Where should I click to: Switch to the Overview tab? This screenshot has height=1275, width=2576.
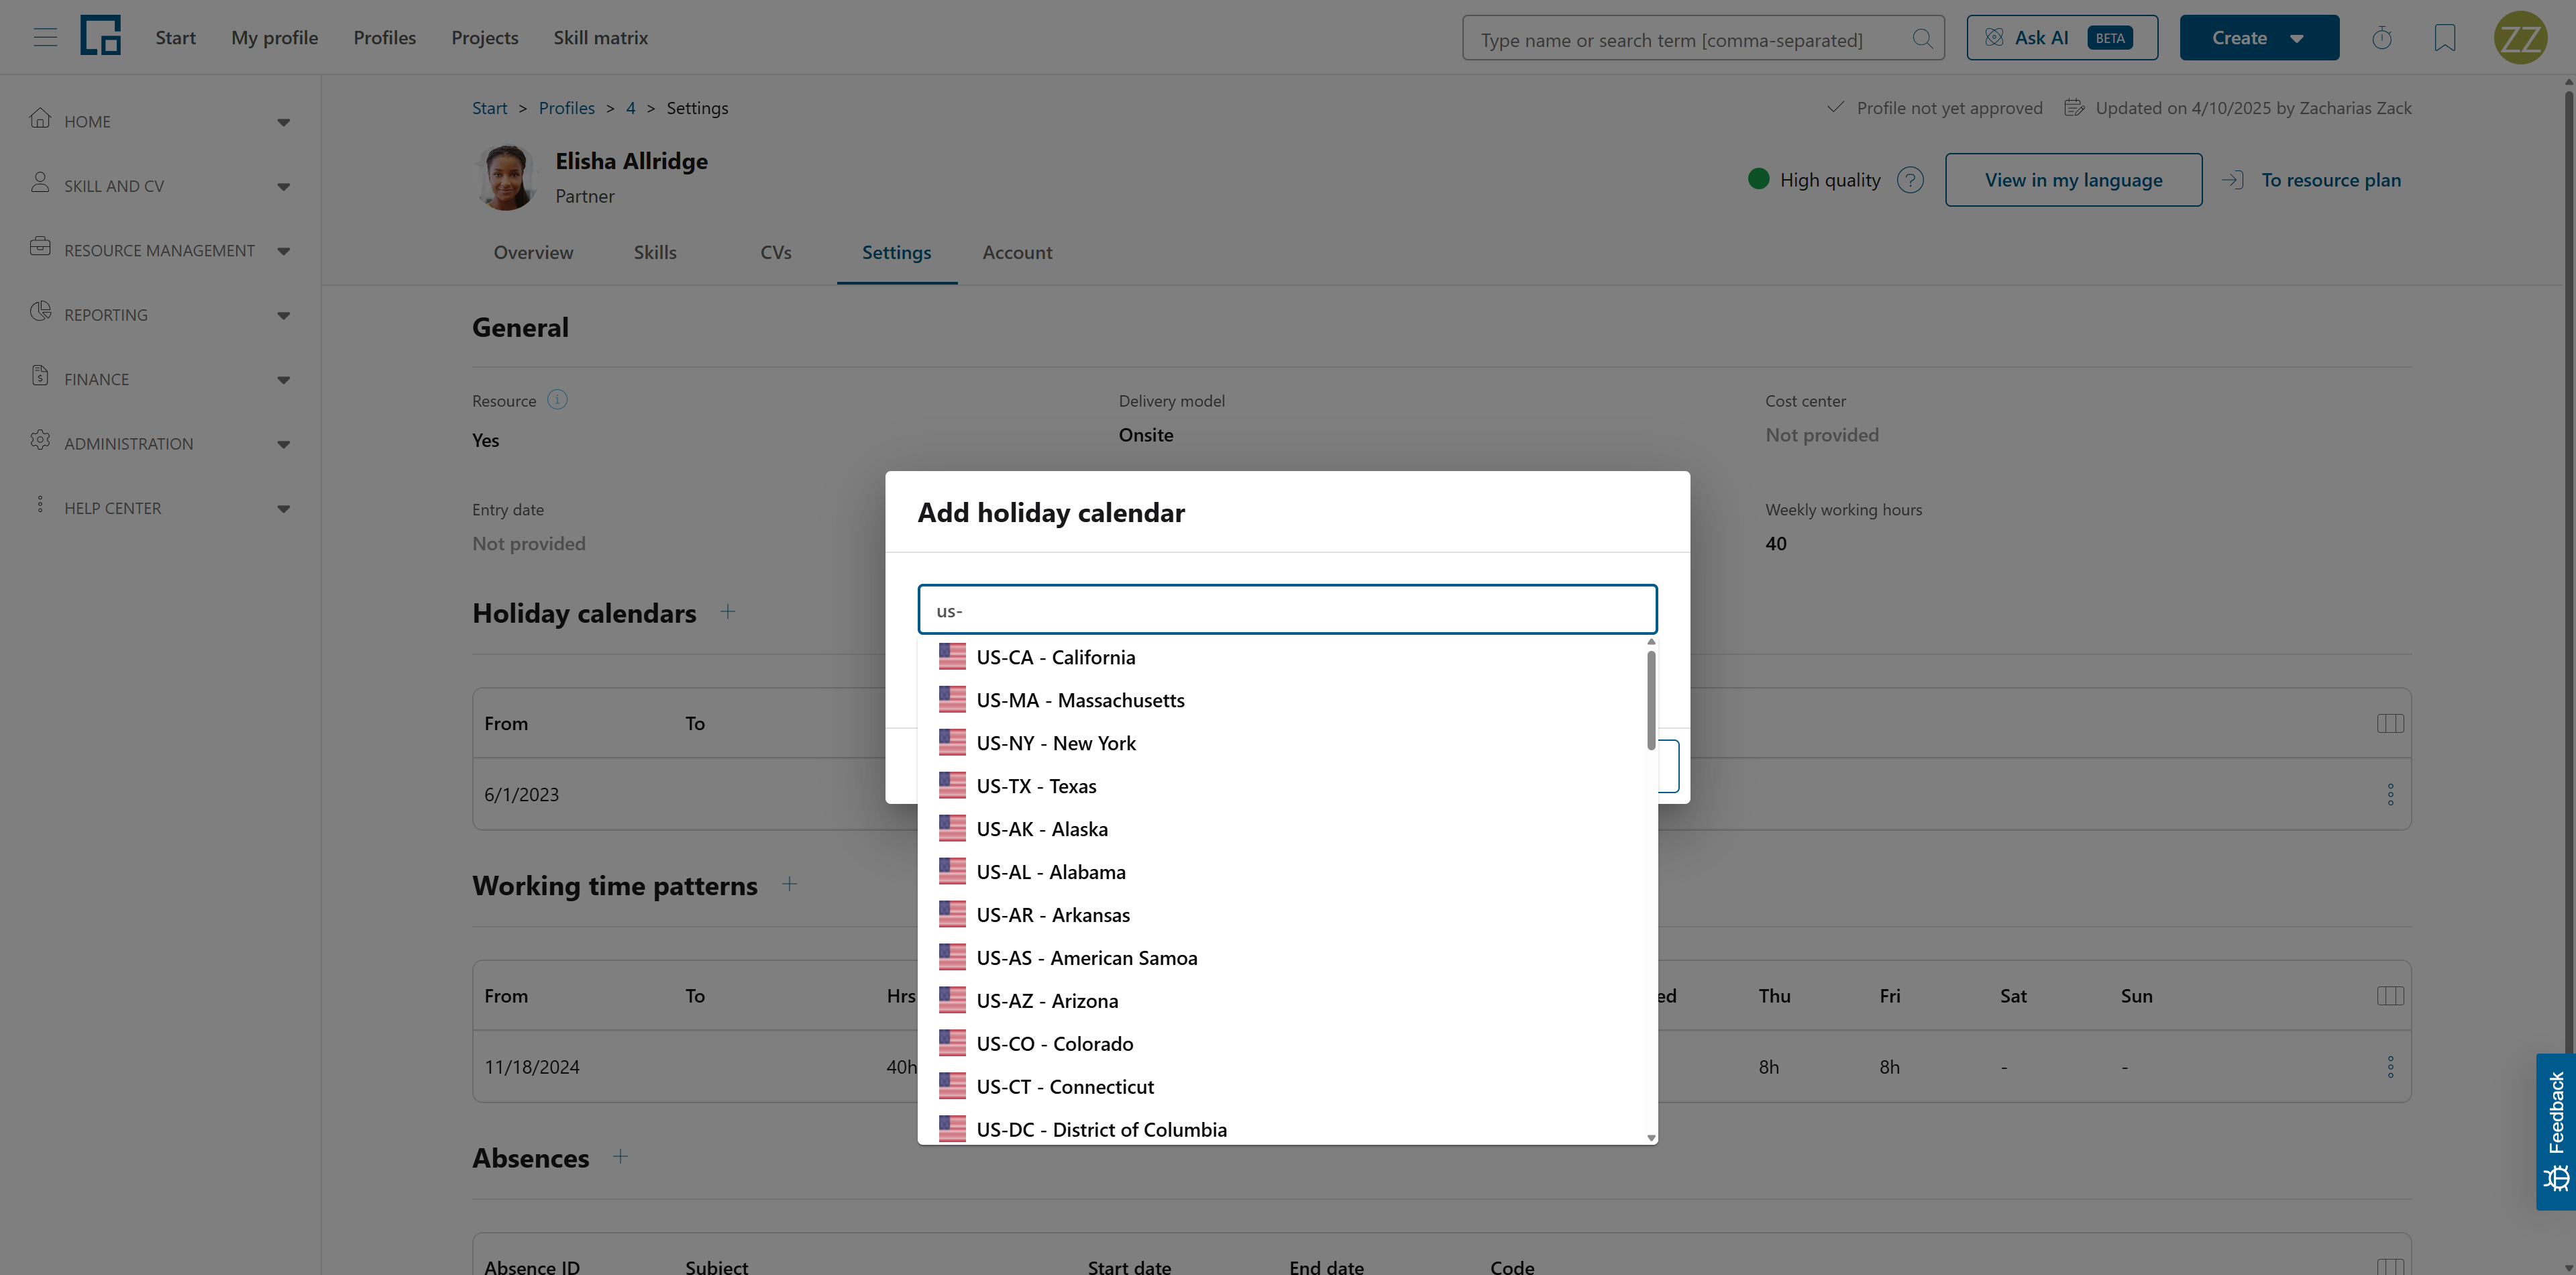click(533, 253)
